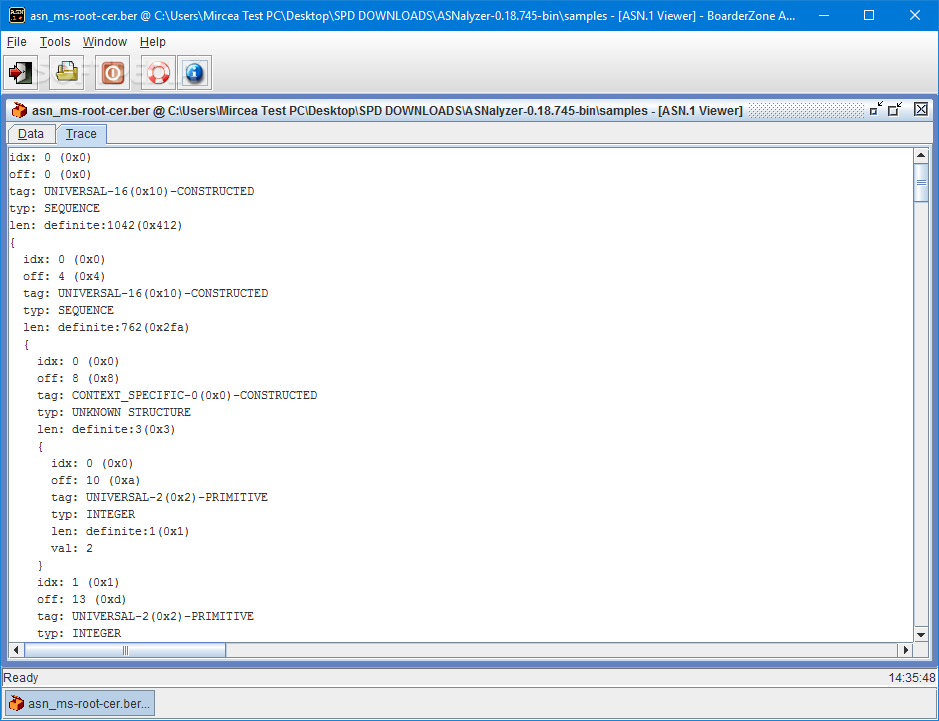
Task: Click the open file folder toolbar icon
Action: pyautogui.click(x=66, y=73)
